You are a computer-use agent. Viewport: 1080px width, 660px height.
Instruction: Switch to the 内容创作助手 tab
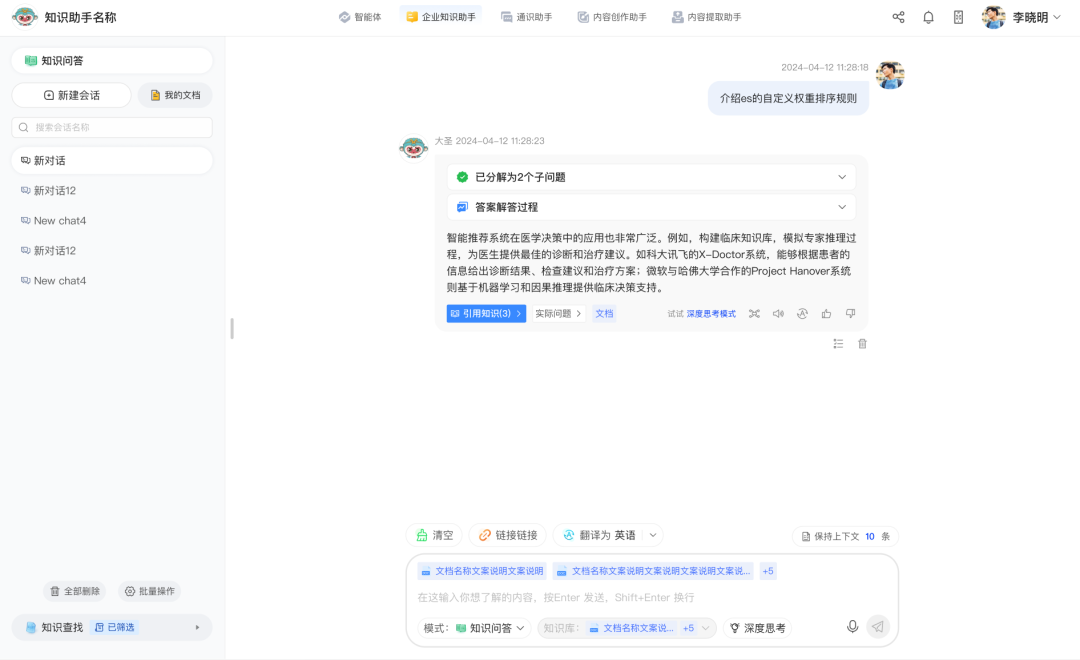pos(612,17)
